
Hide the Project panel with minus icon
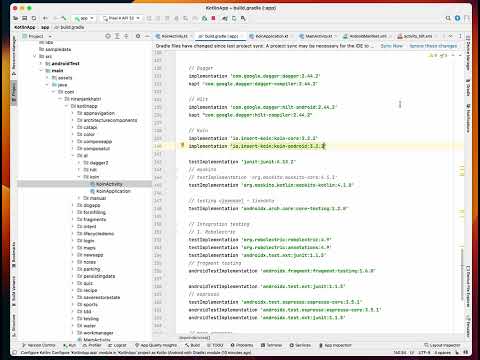tap(147, 36)
